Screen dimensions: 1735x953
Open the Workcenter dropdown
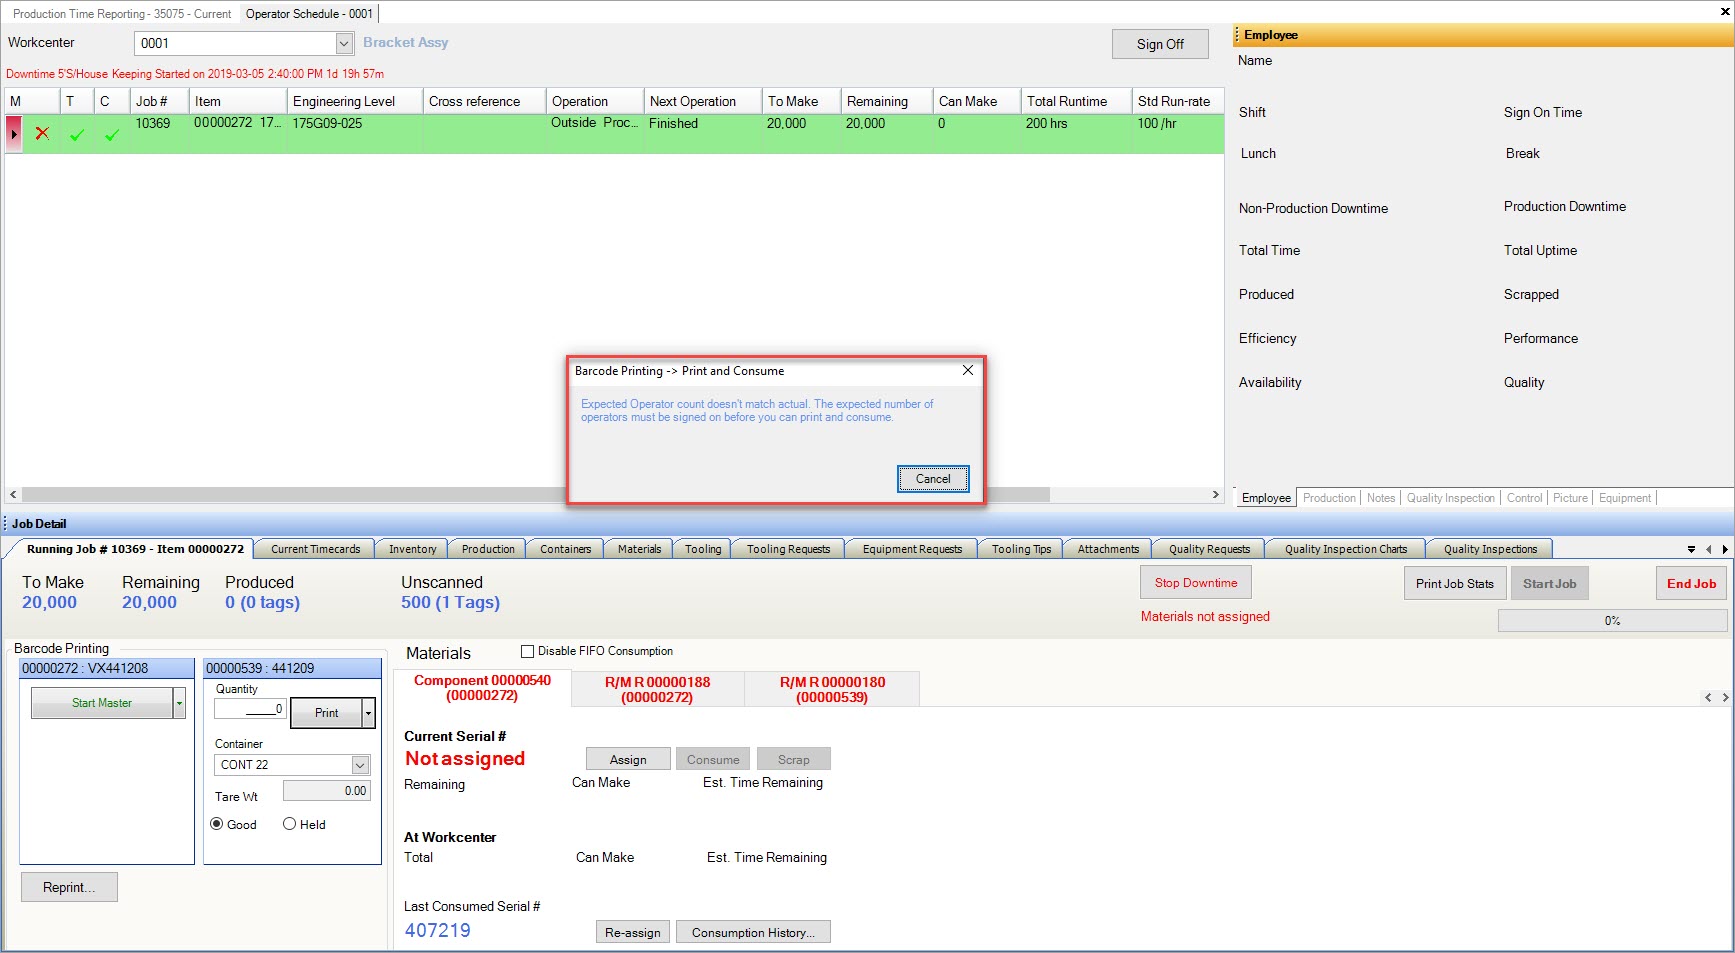pyautogui.click(x=344, y=43)
